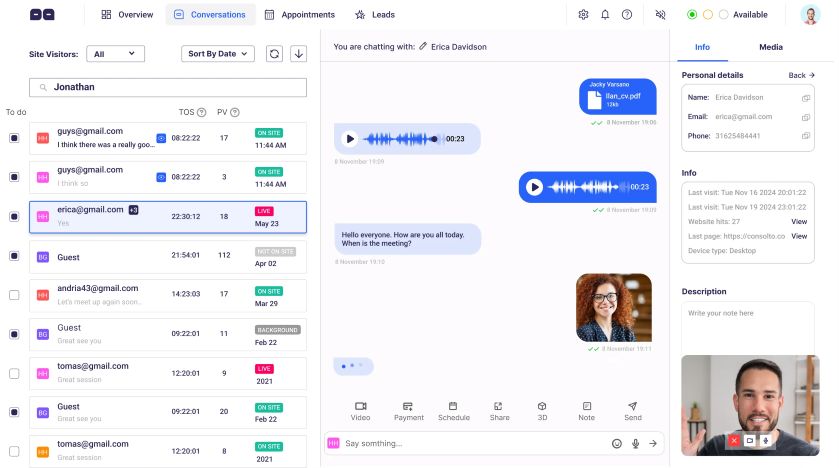
Task: Toggle to-do checkbox for second guys@gmail.com row
Action: coord(14,177)
